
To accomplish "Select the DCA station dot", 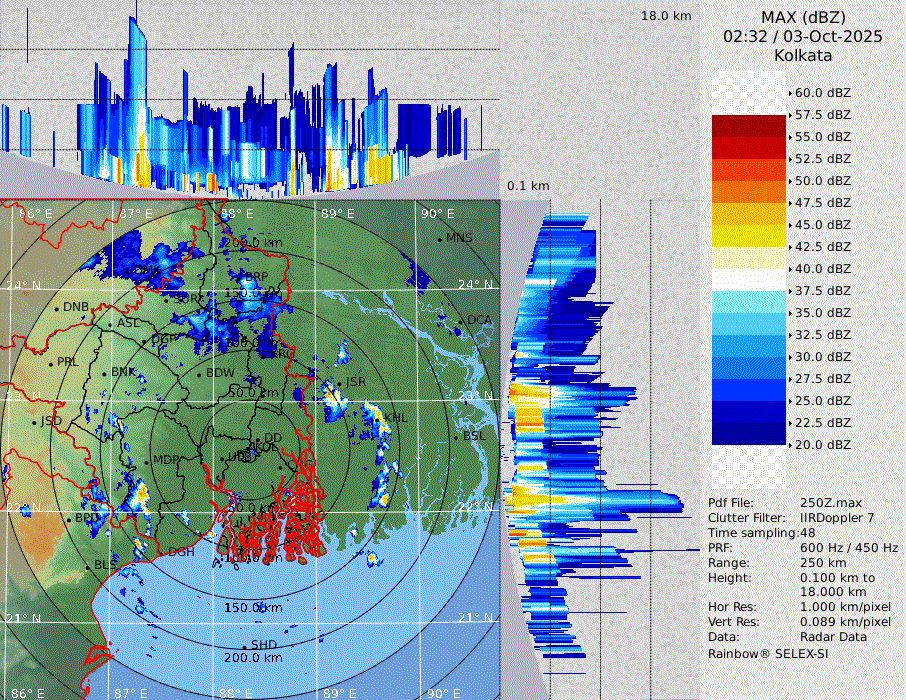I will click(462, 322).
